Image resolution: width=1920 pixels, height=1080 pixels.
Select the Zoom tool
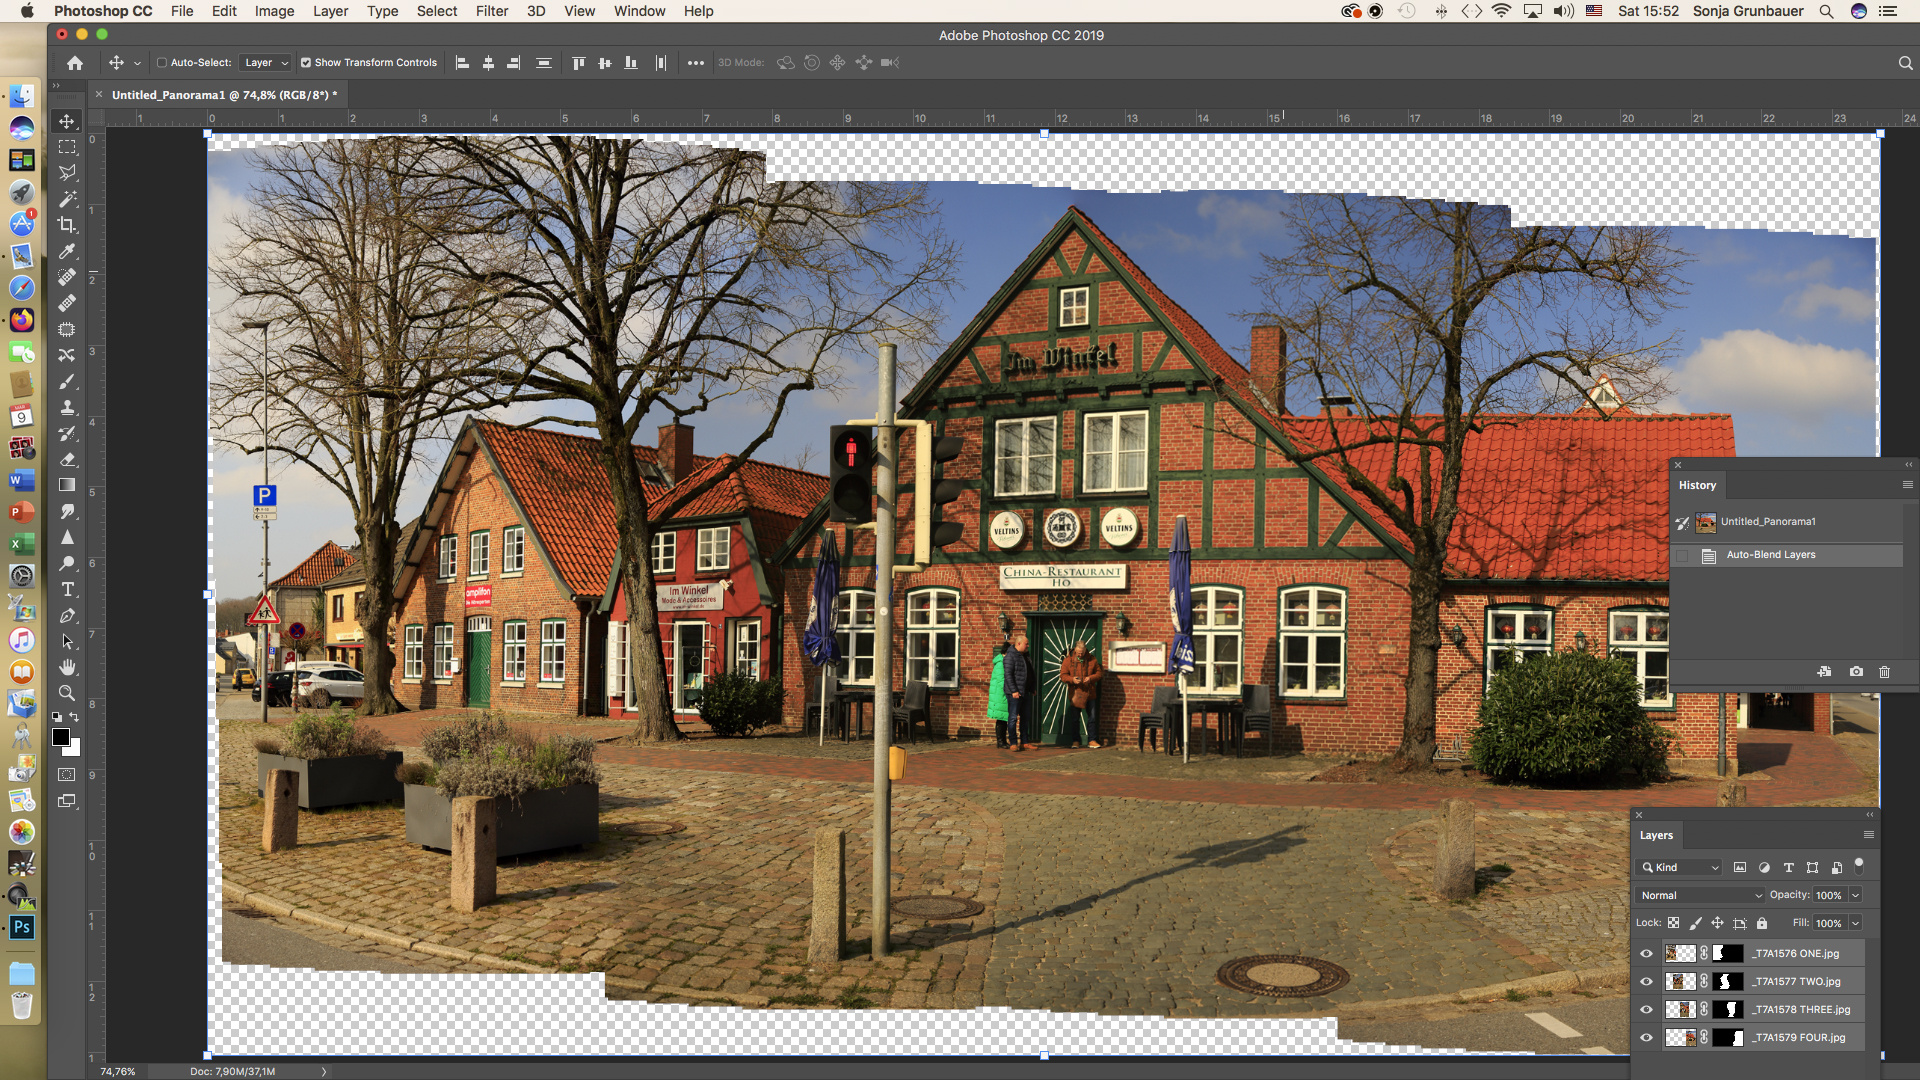point(67,693)
